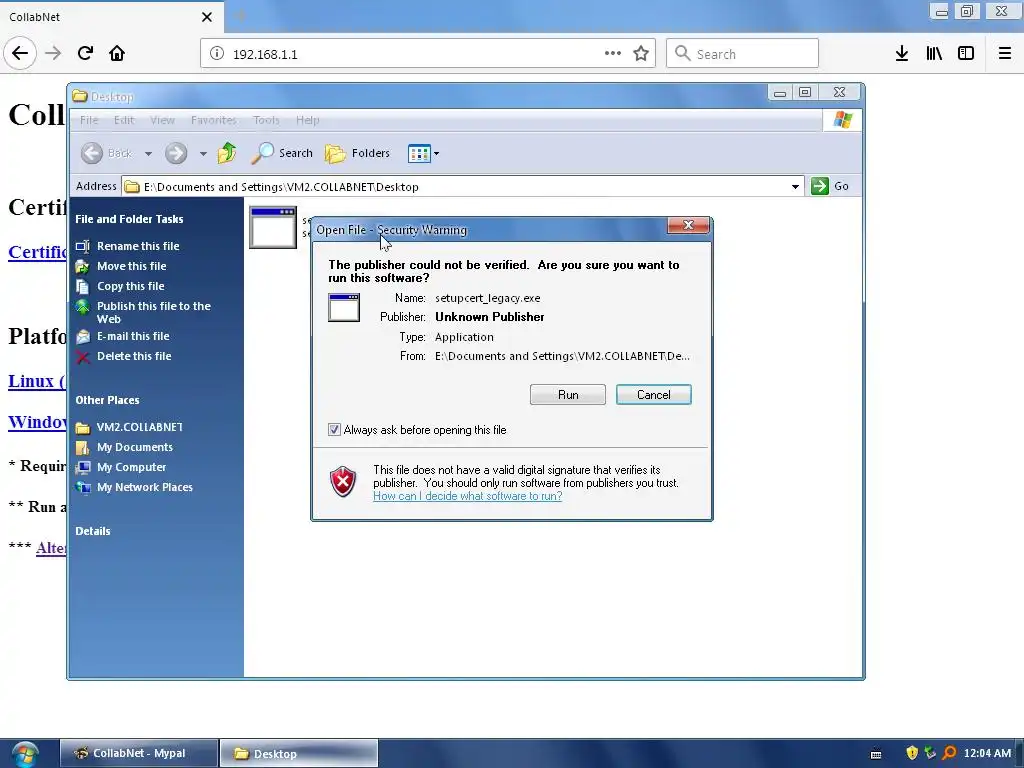The image size is (1024, 768).
Task: Bookmark this page with star icon
Action: pos(641,53)
